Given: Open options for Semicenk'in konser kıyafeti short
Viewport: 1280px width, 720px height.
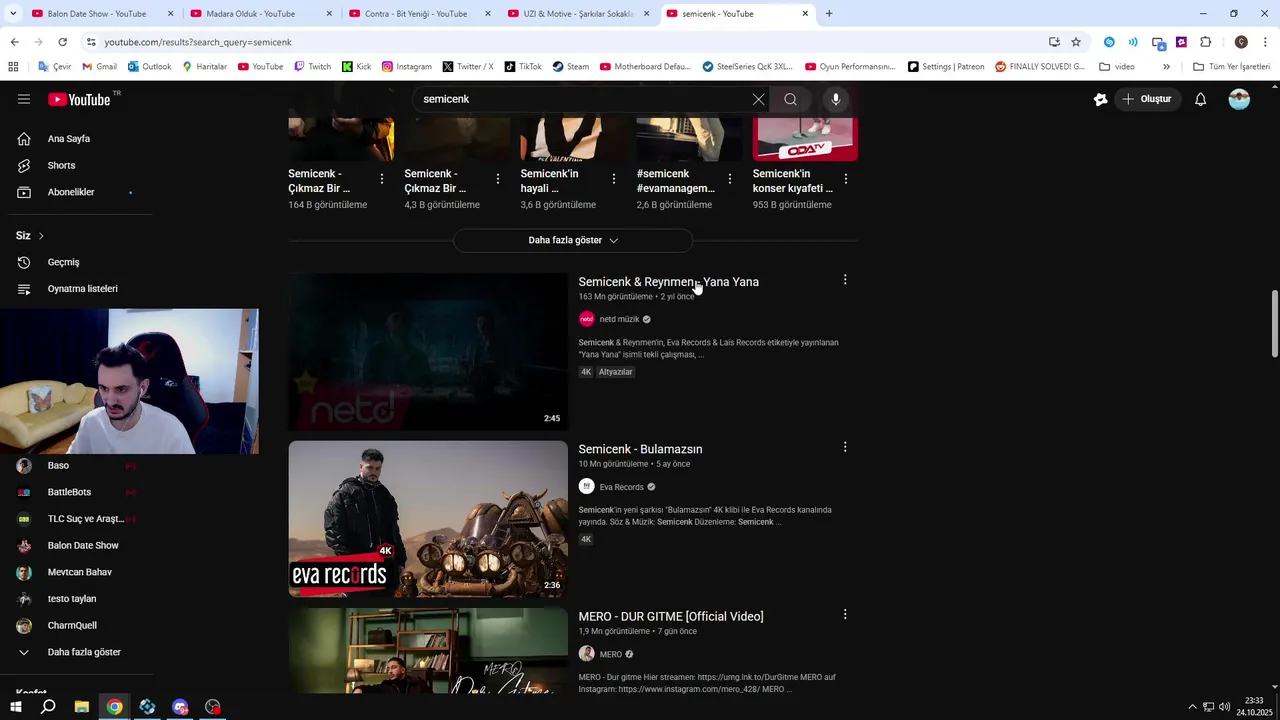Looking at the screenshot, I should [846, 179].
